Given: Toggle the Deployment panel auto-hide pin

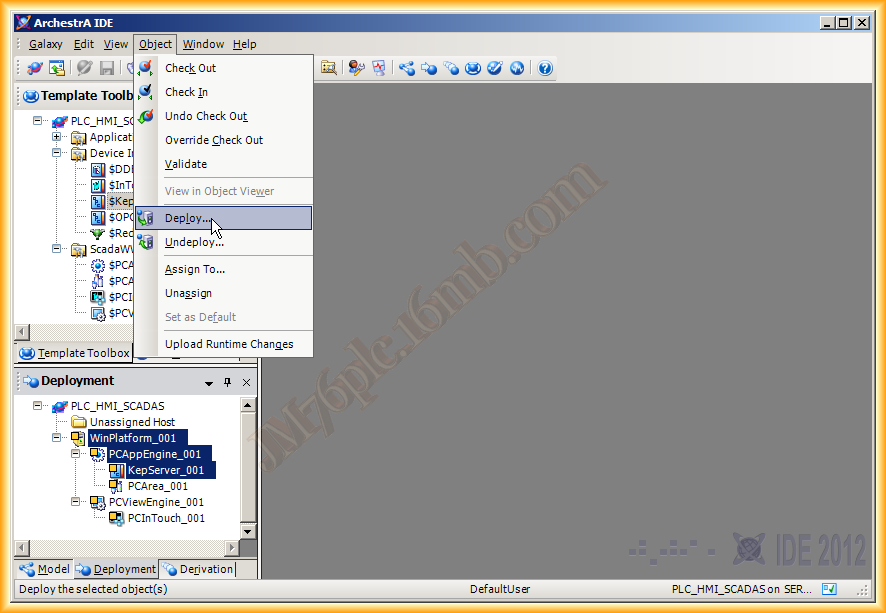Looking at the screenshot, I should [228, 382].
